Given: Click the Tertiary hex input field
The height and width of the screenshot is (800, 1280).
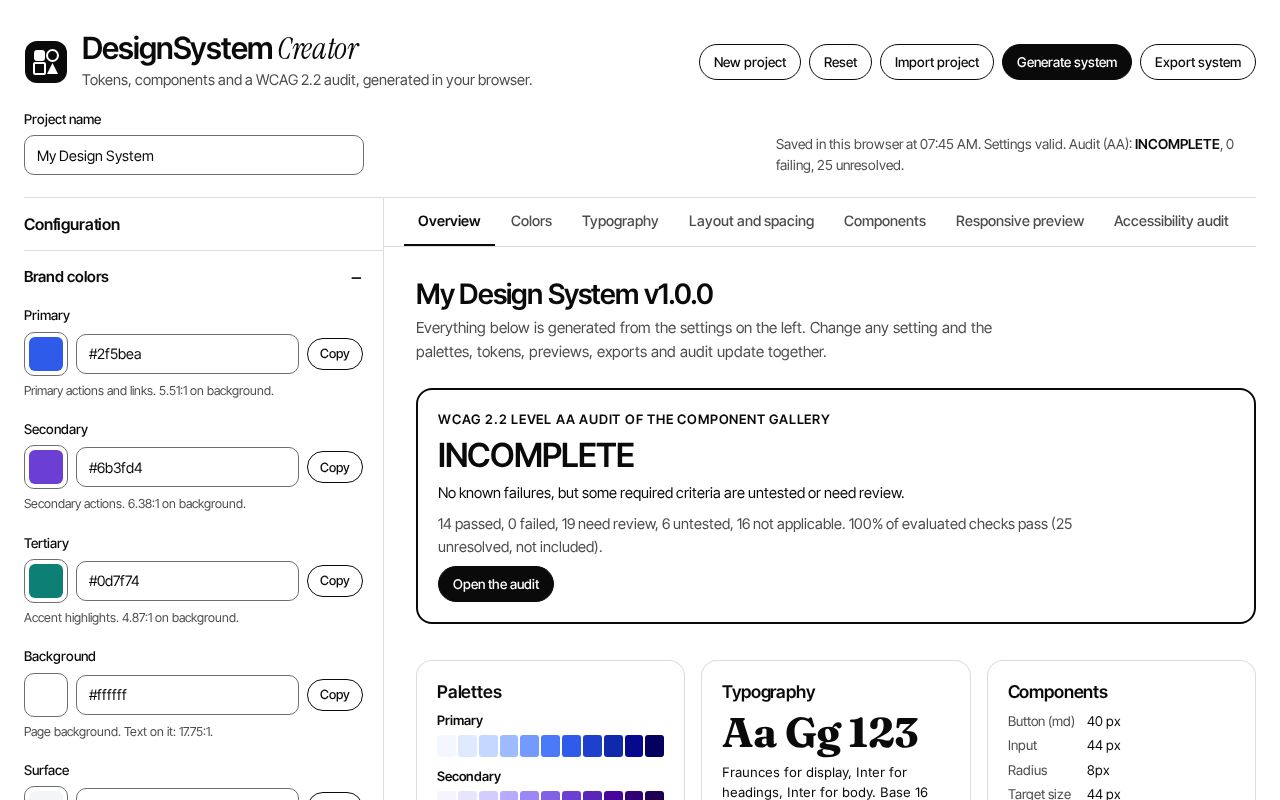Looking at the screenshot, I should pos(187,581).
